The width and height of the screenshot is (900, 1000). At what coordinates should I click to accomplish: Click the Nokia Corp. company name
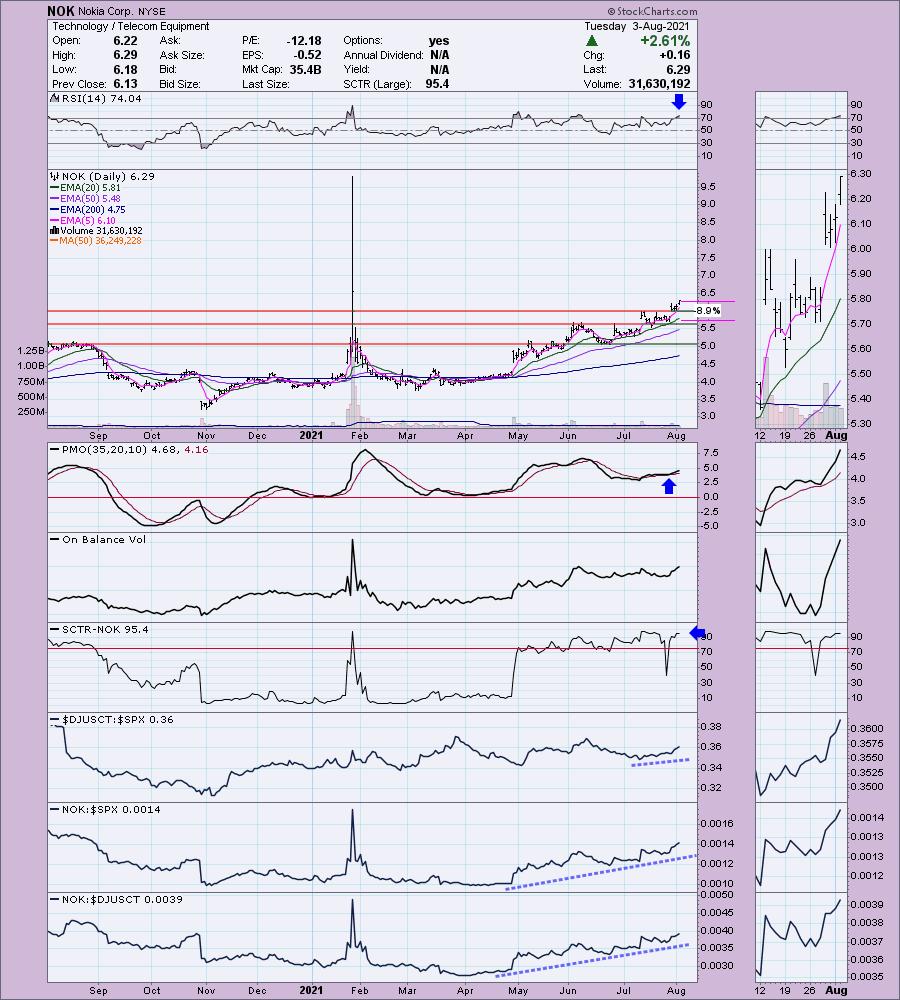(106, 11)
